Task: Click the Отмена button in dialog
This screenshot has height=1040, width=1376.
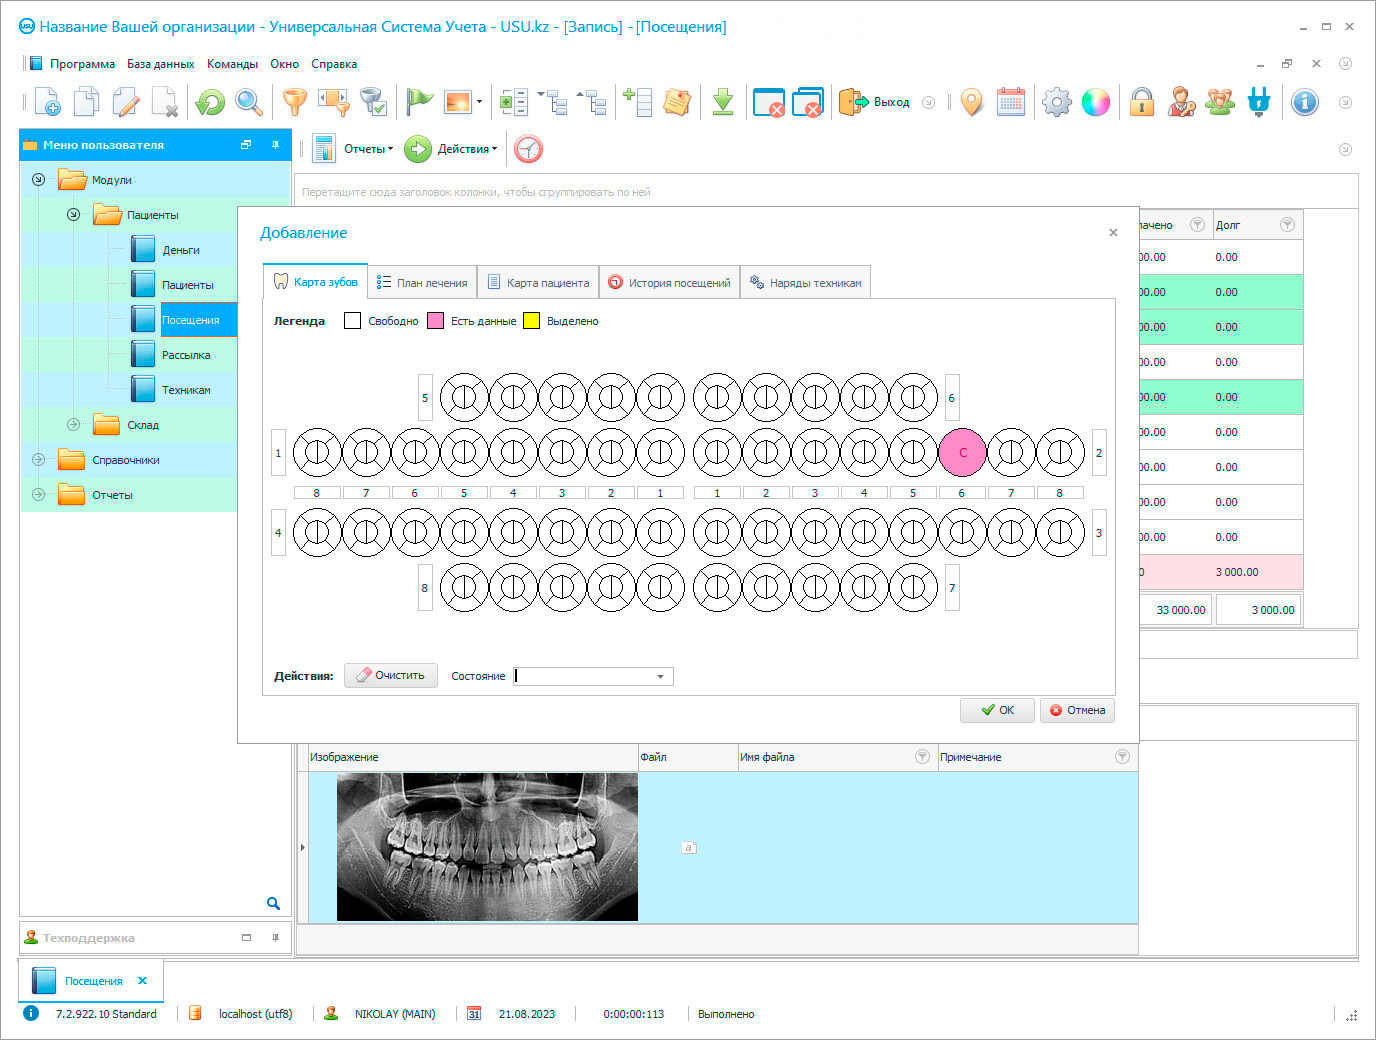Action: click(1077, 710)
